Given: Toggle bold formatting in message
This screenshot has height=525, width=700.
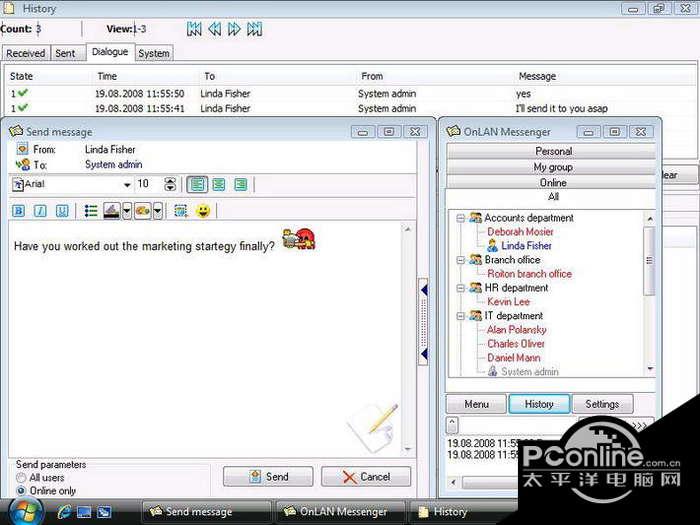Looking at the screenshot, I should click(x=19, y=211).
